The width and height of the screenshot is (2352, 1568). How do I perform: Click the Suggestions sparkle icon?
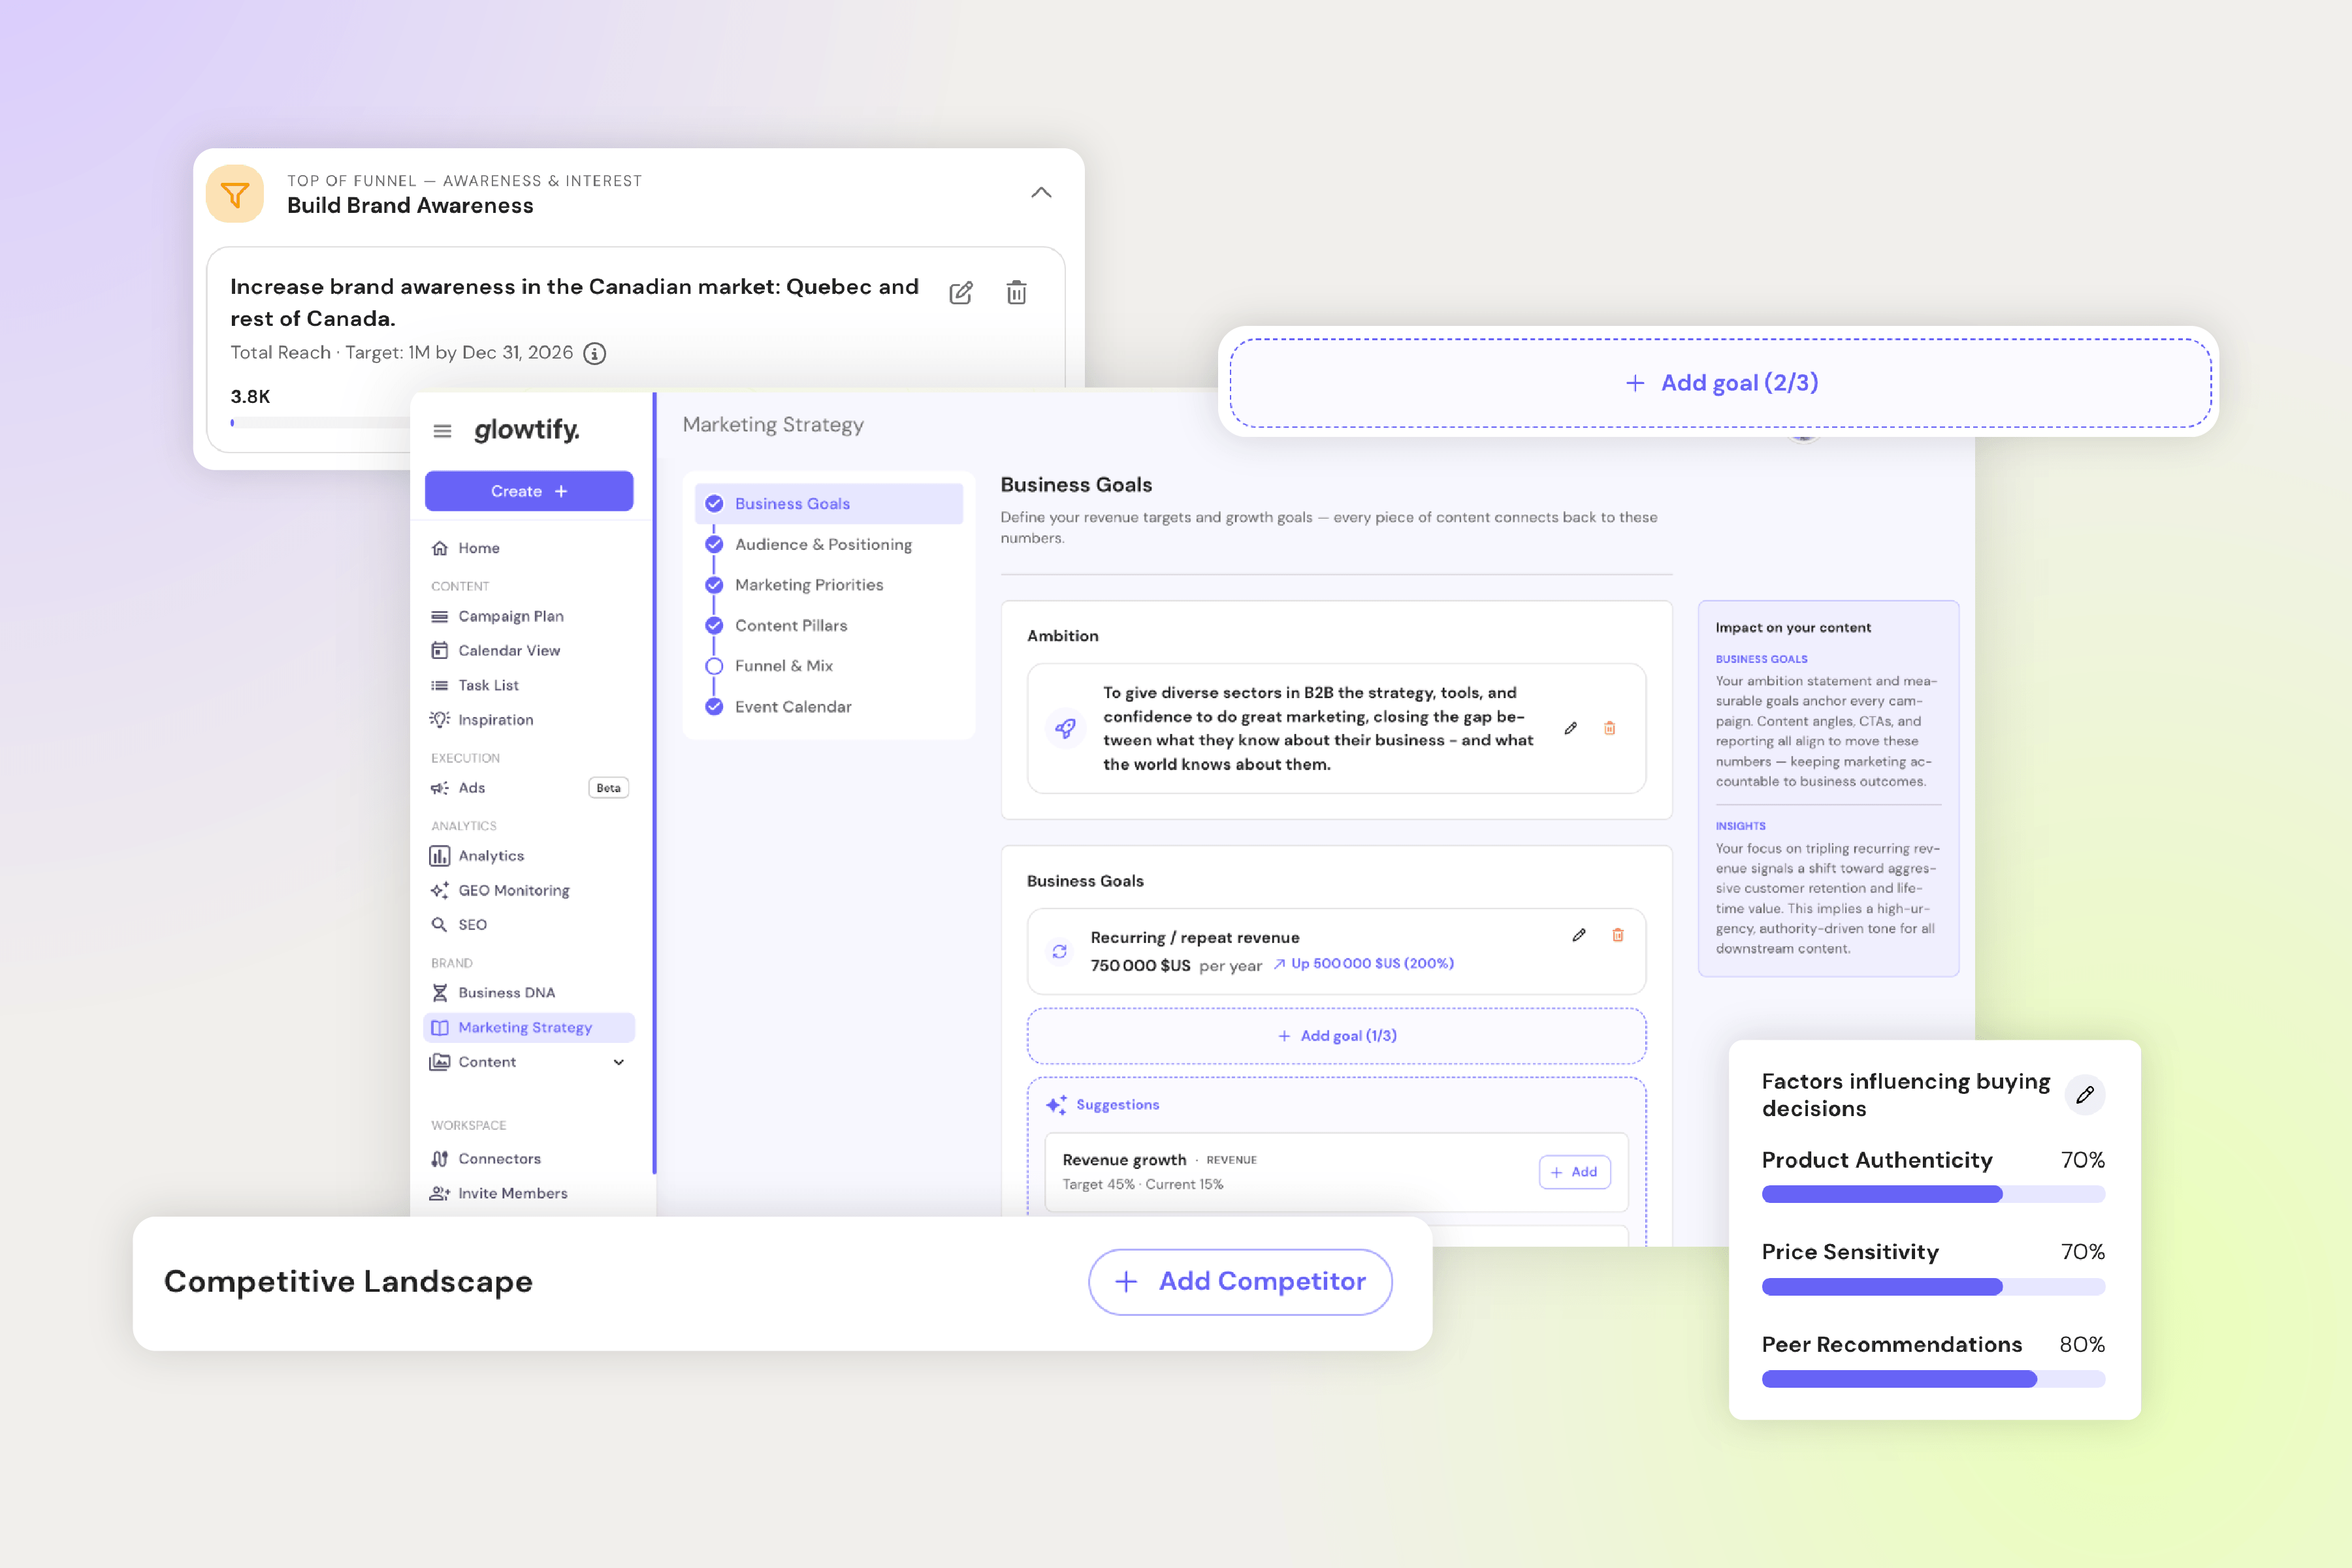[x=1056, y=1105]
